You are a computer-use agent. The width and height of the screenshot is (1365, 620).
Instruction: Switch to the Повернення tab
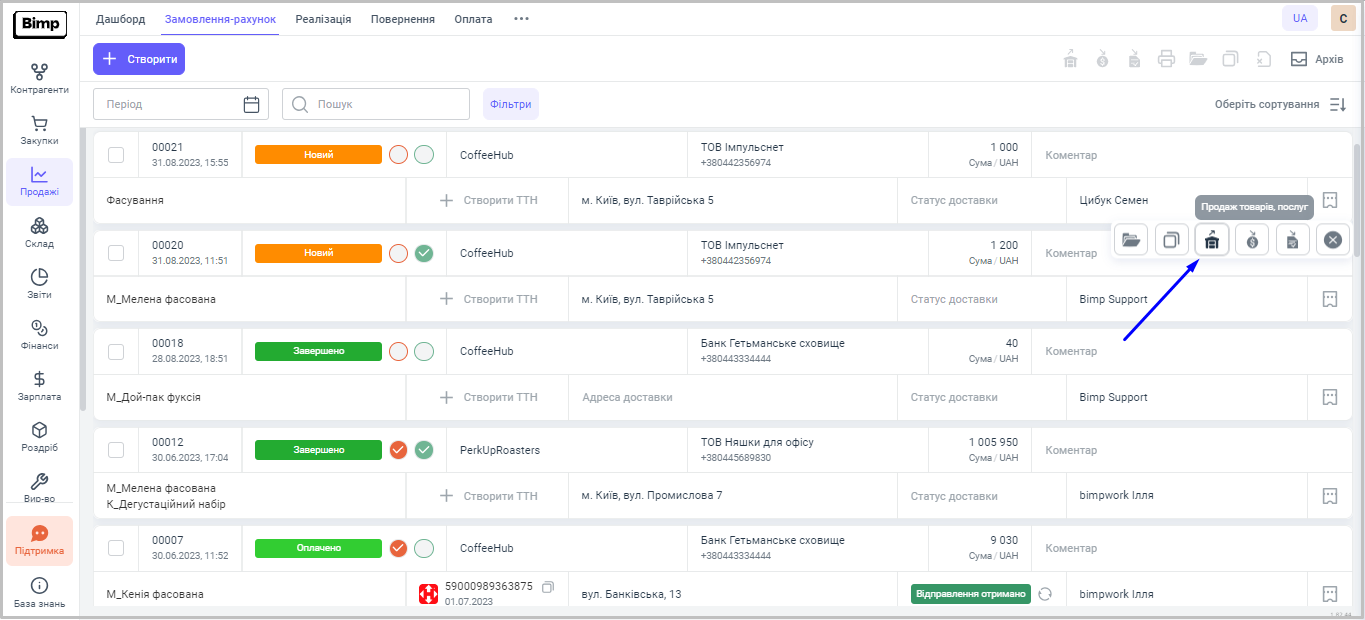coord(402,19)
